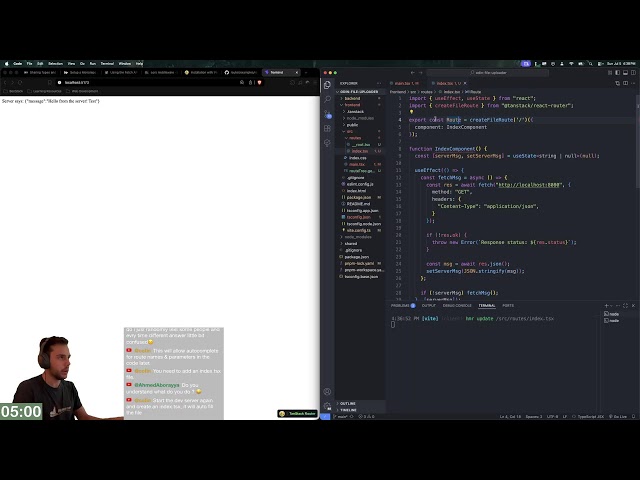Close the index.tsx editor tab
640x480 pixels.
coord(465,83)
